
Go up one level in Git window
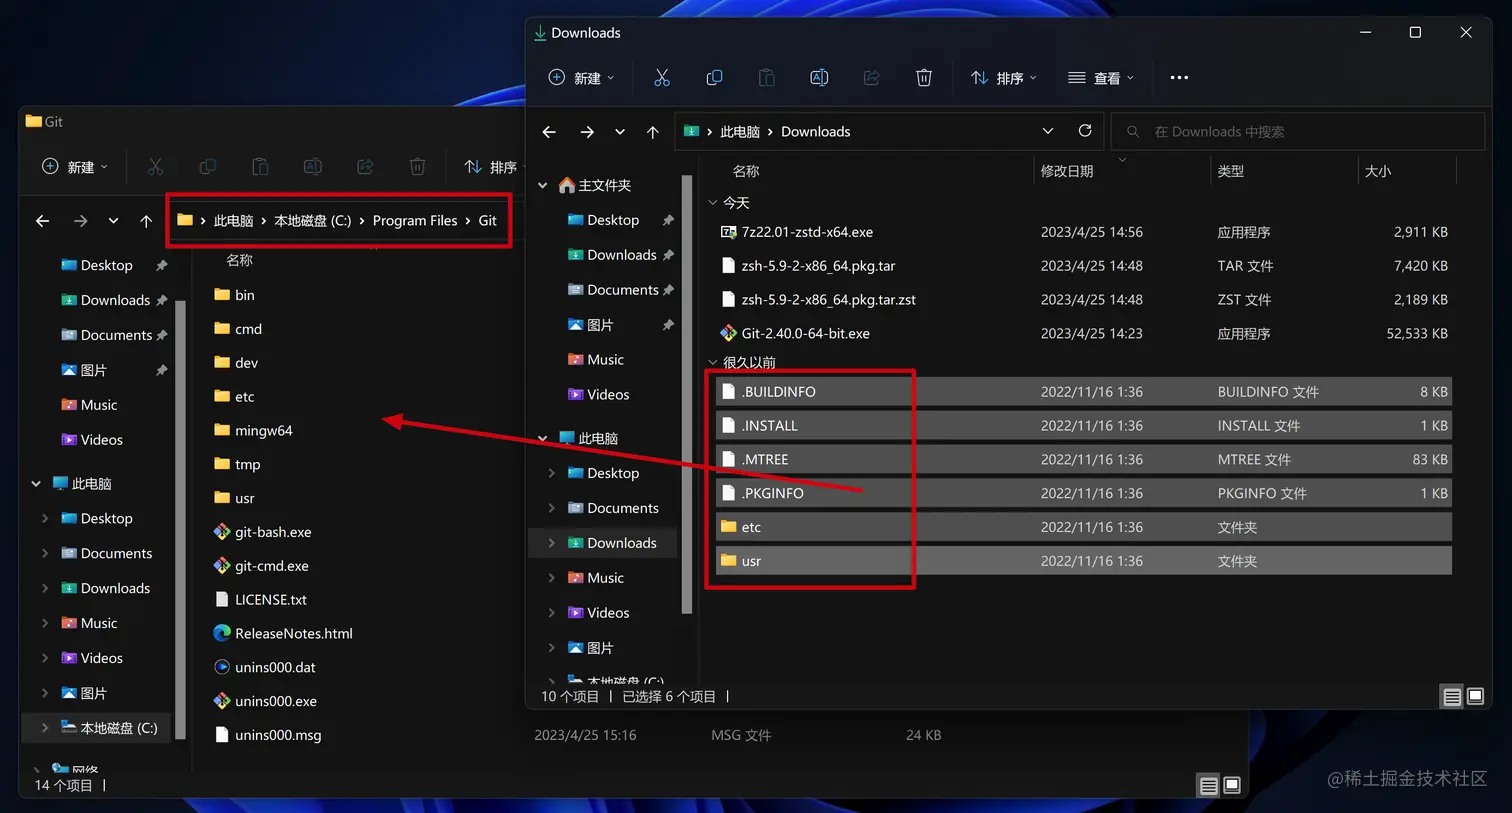146,221
